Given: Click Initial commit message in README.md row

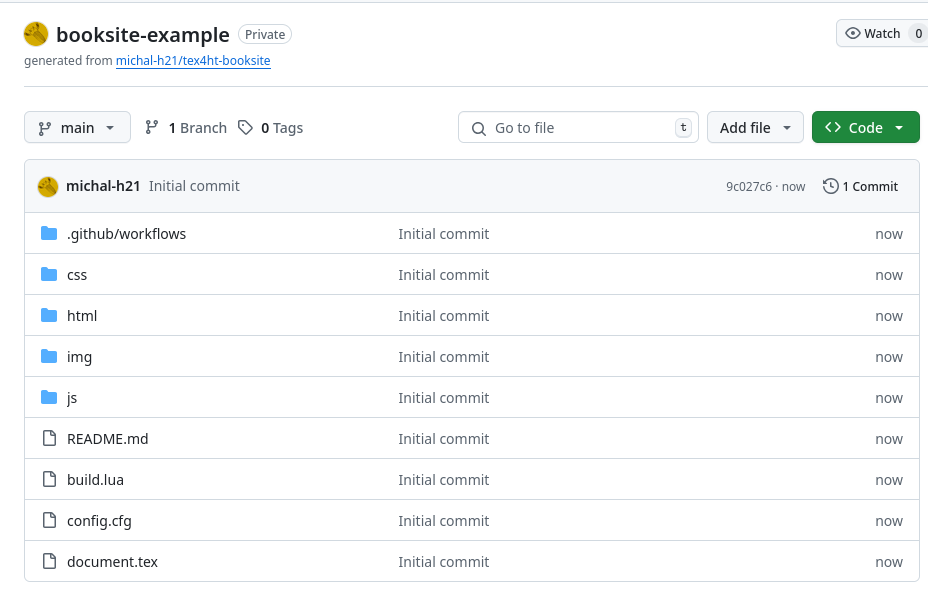Looking at the screenshot, I should [x=443, y=439].
